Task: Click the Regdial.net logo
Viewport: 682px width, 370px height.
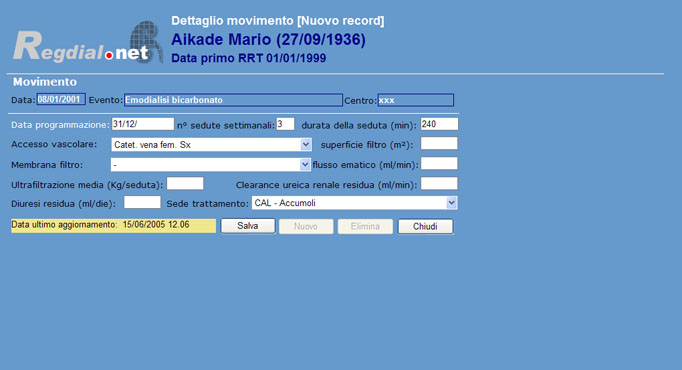Action: click(88, 43)
